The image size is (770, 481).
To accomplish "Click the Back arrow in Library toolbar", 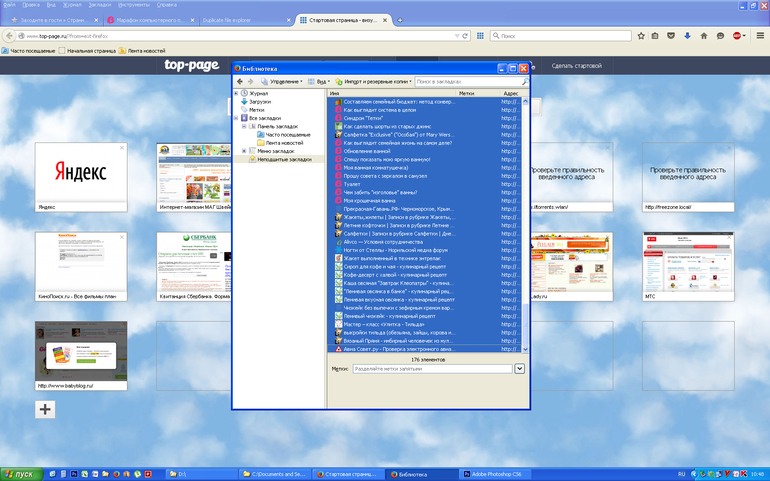I will 240,81.
